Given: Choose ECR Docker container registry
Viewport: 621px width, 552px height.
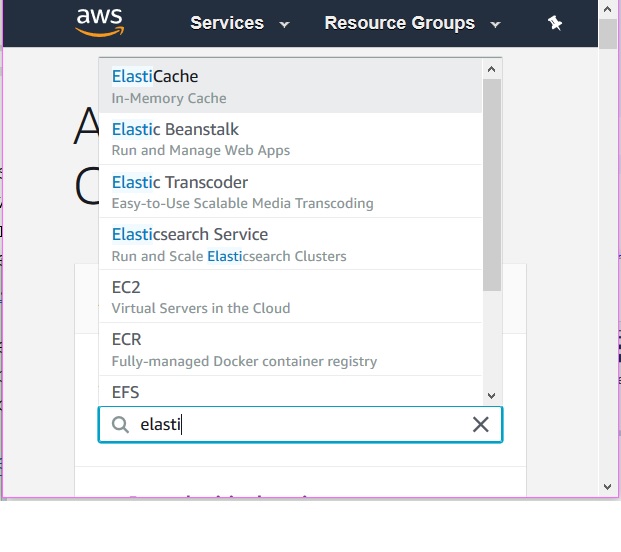Looking at the screenshot, I should (x=290, y=349).
